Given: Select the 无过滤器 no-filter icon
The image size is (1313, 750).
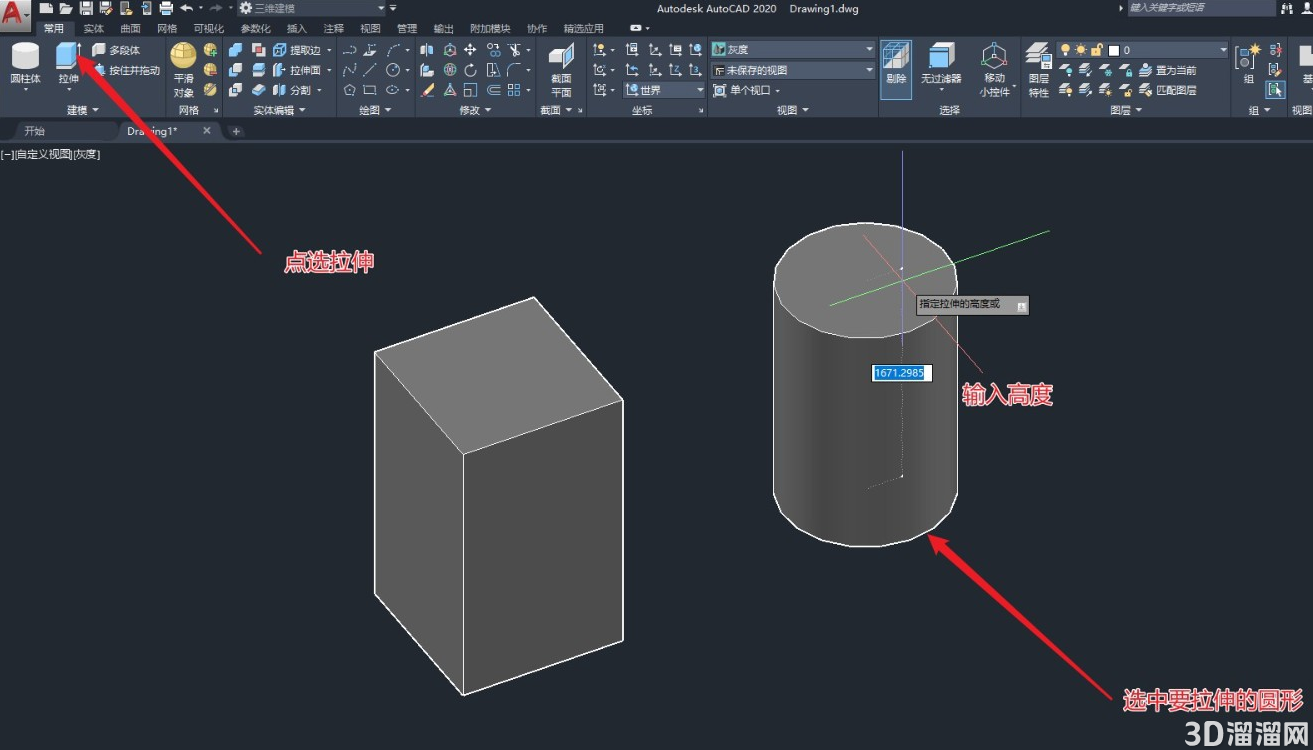Looking at the screenshot, I should click(x=941, y=65).
